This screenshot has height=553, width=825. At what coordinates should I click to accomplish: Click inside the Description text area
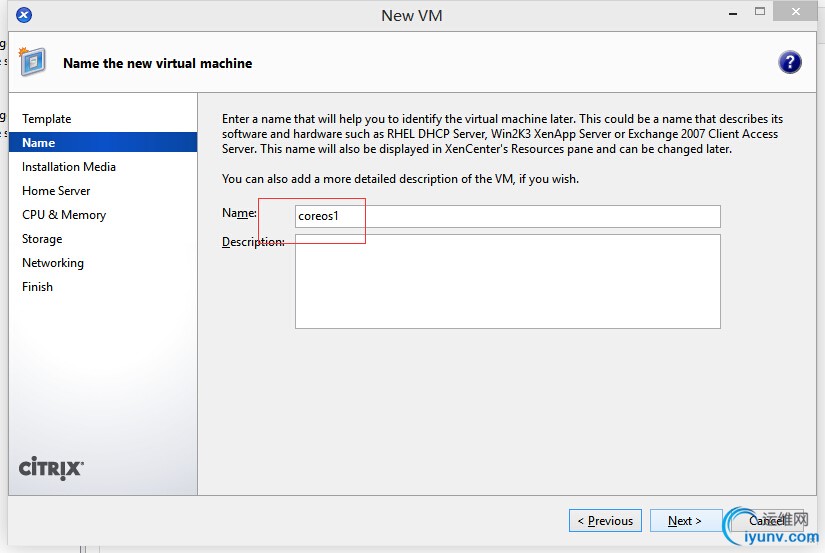507,281
